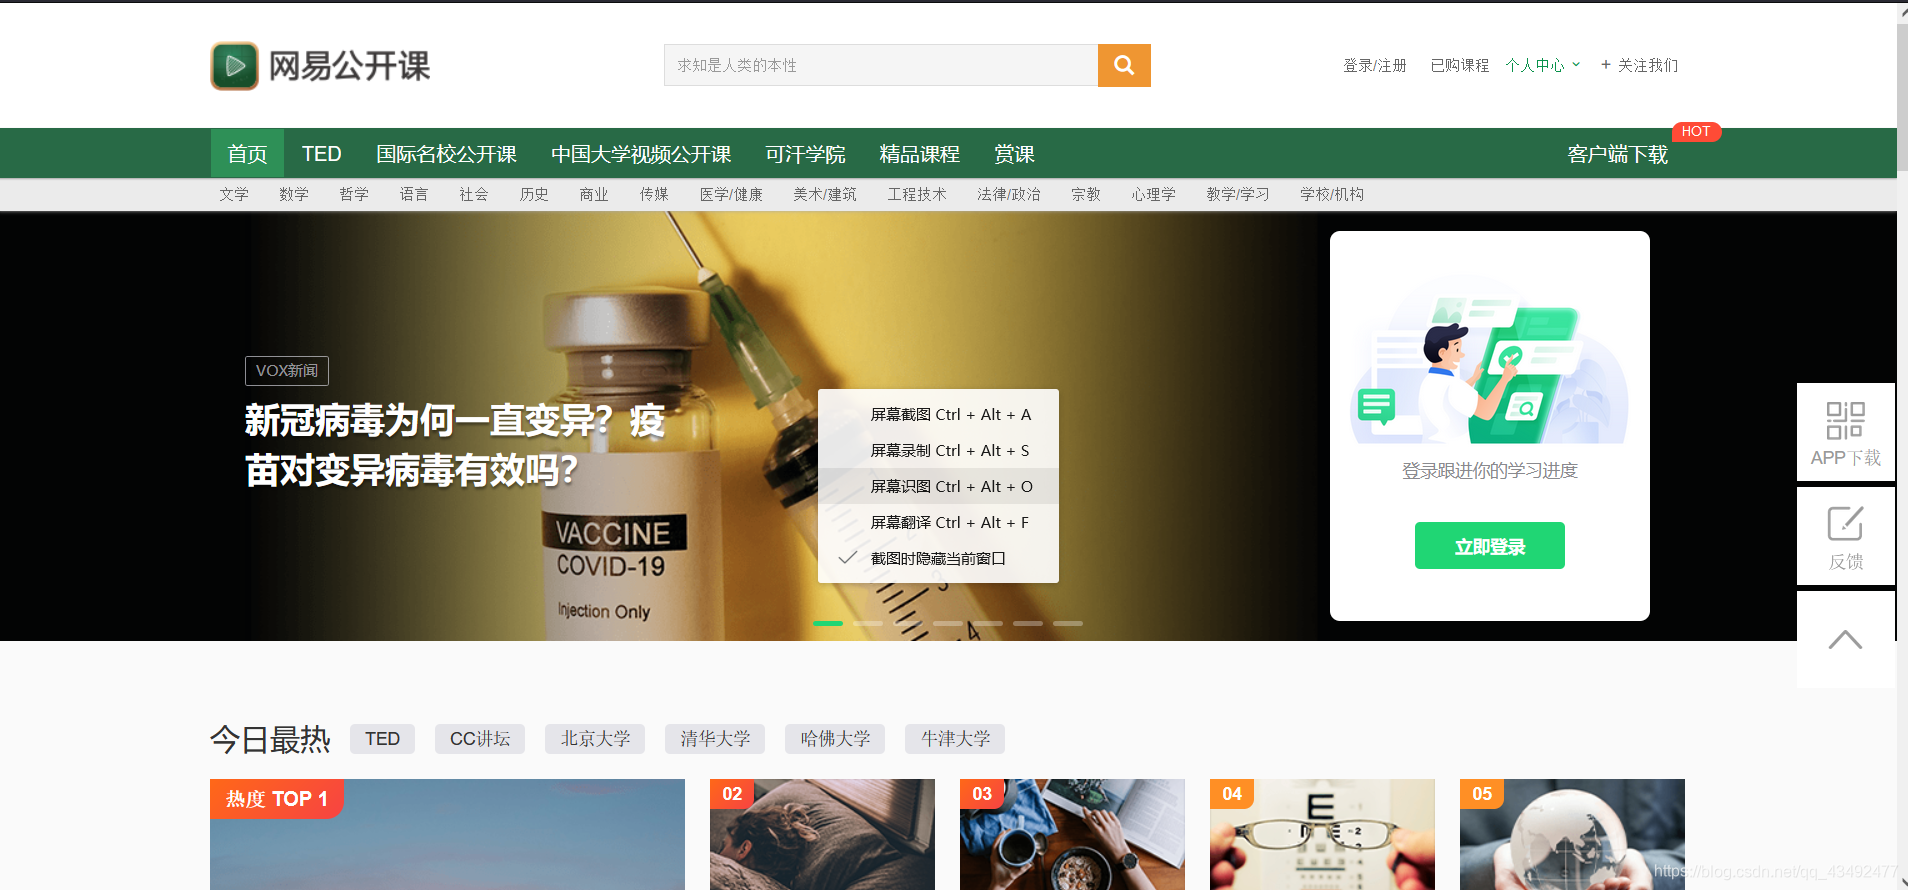Select the 语言 category
This screenshot has width=1908, height=890.
pos(414,194)
